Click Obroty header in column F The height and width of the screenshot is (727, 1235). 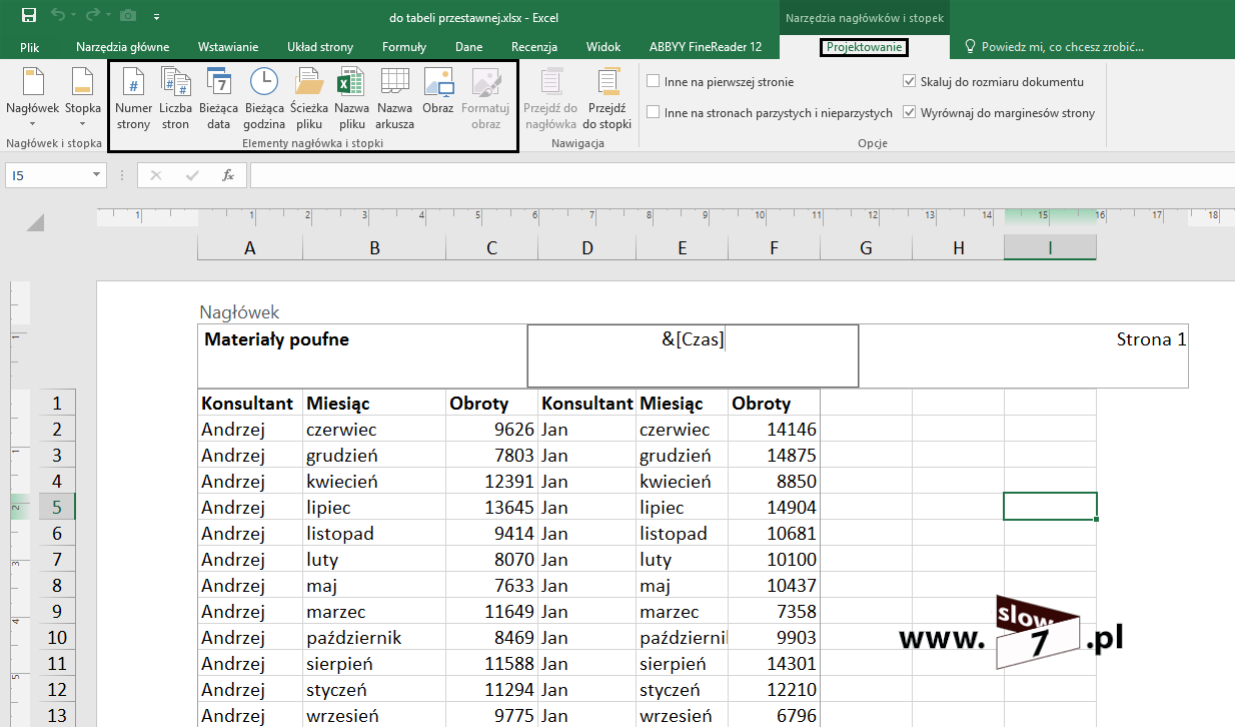coord(774,403)
